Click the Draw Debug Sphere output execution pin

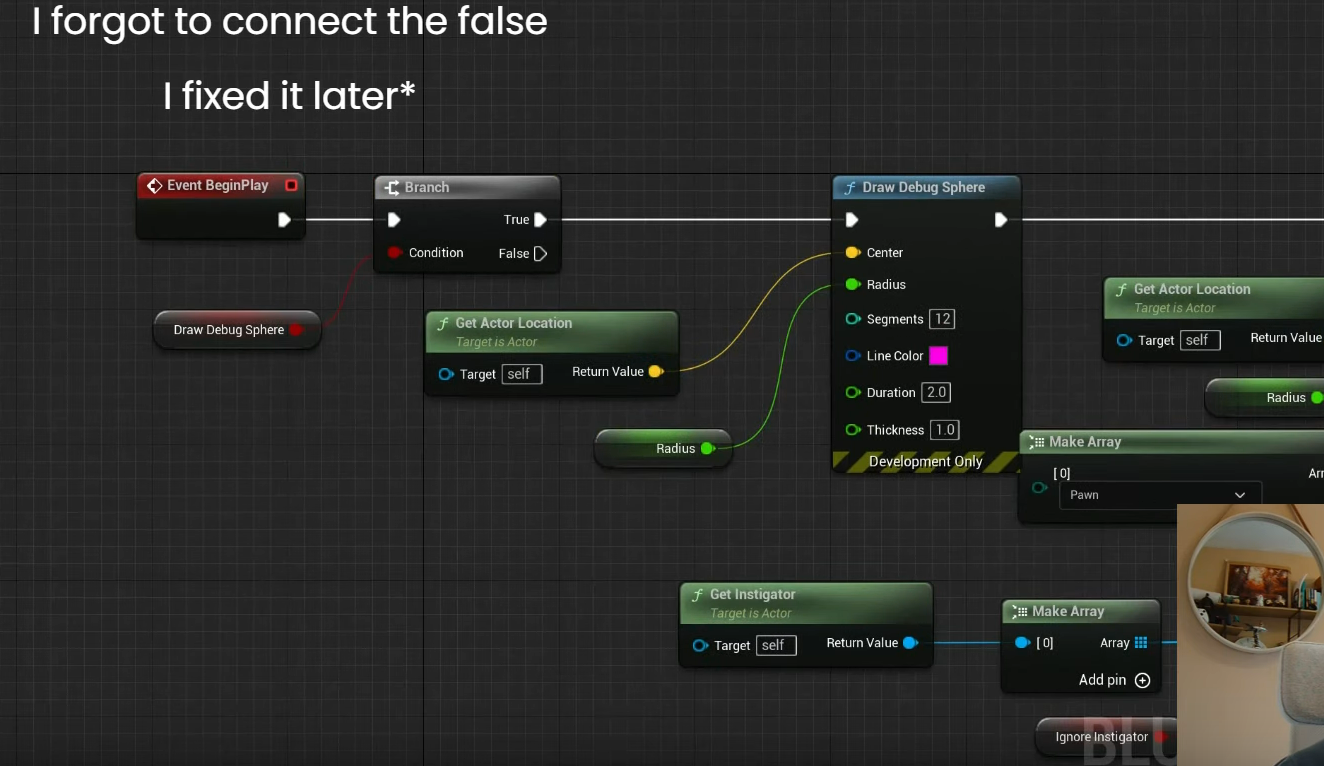[1000, 220]
